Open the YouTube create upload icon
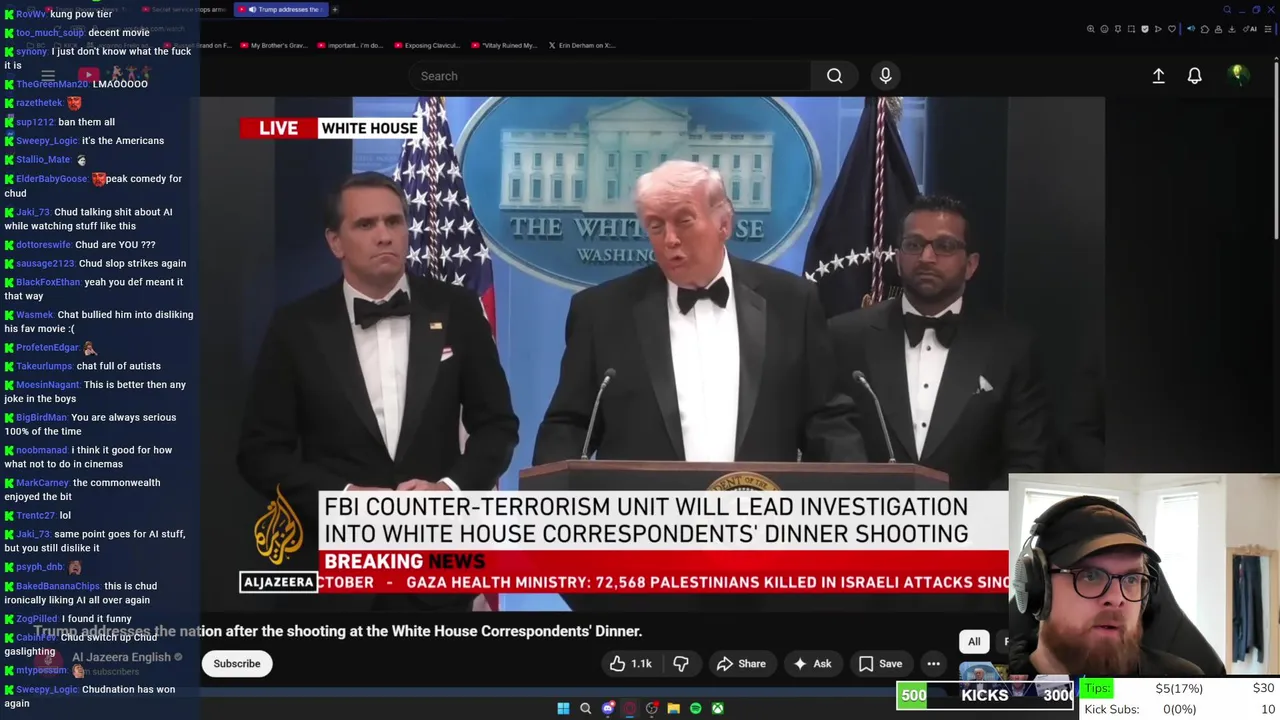This screenshot has height=720, width=1280. click(x=1158, y=76)
